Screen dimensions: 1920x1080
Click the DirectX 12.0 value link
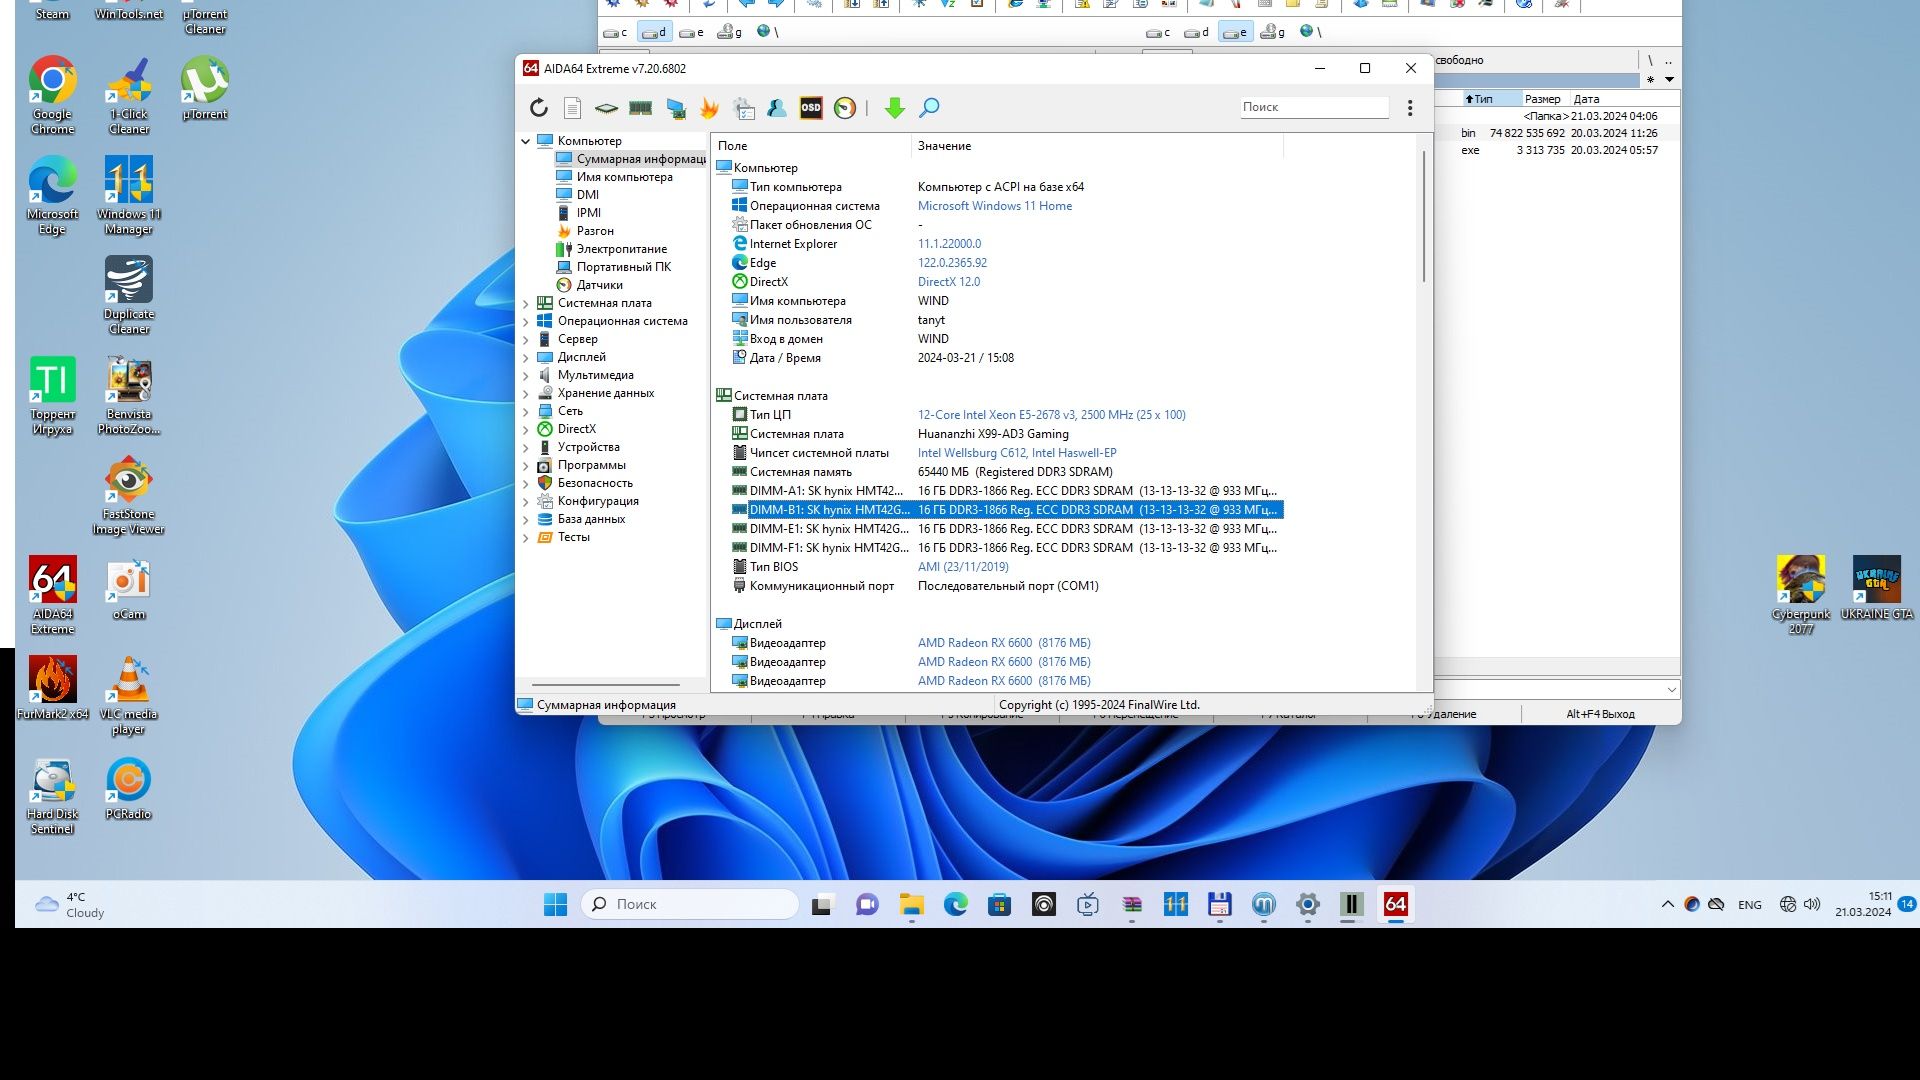pyautogui.click(x=949, y=282)
